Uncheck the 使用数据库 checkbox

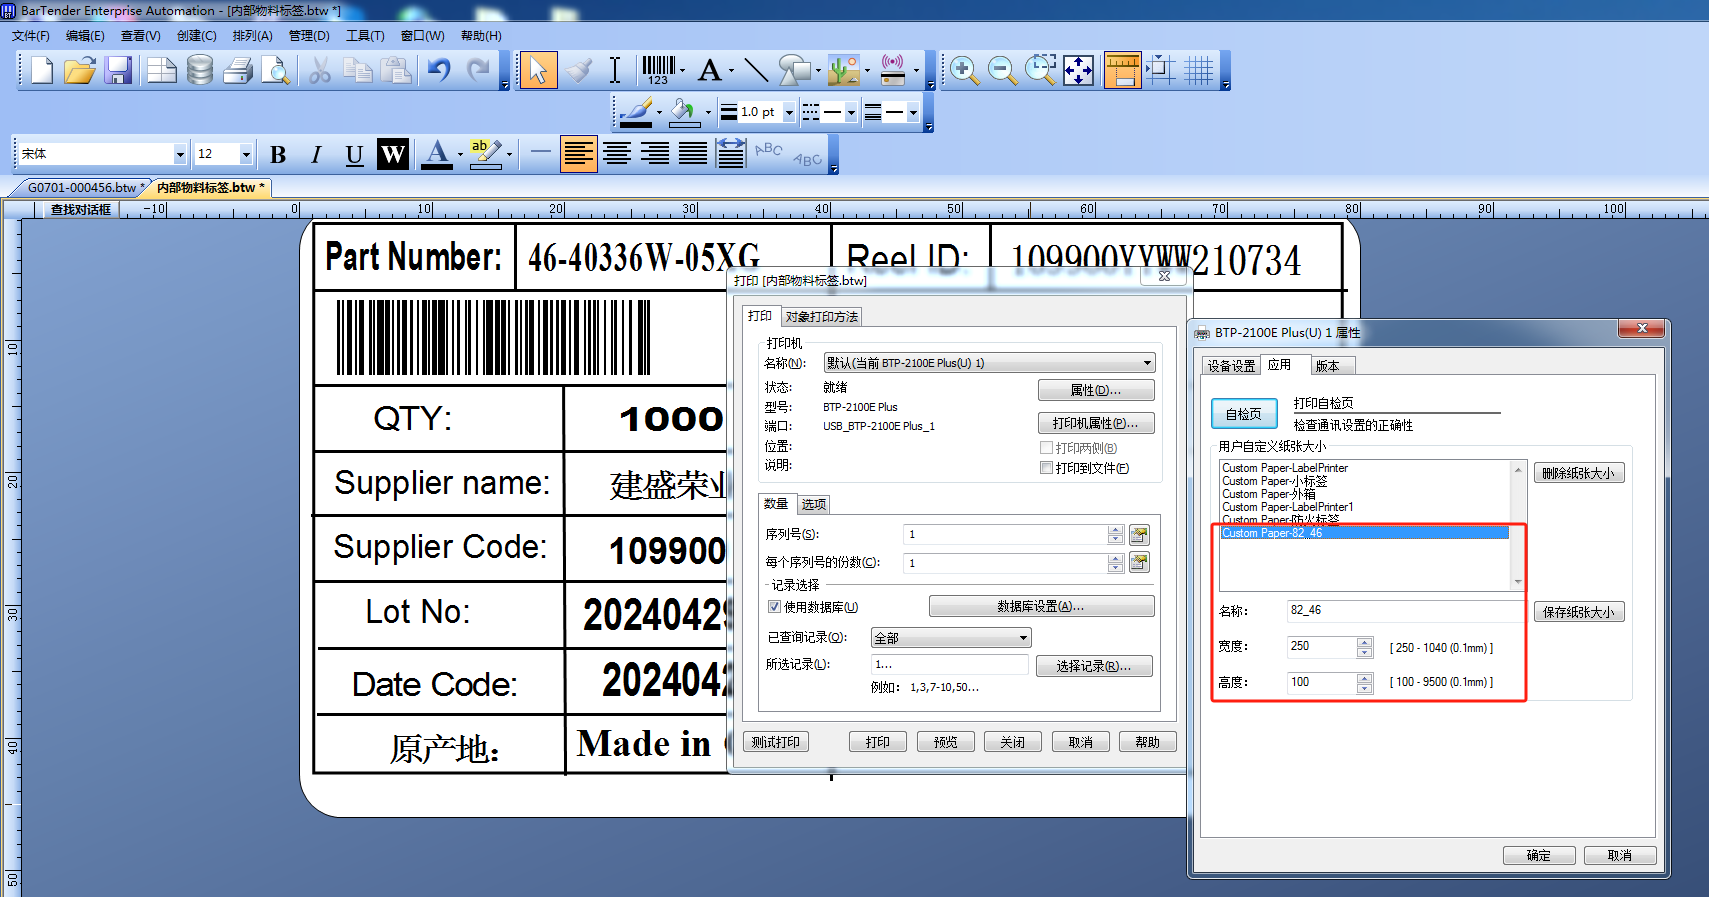tap(774, 607)
